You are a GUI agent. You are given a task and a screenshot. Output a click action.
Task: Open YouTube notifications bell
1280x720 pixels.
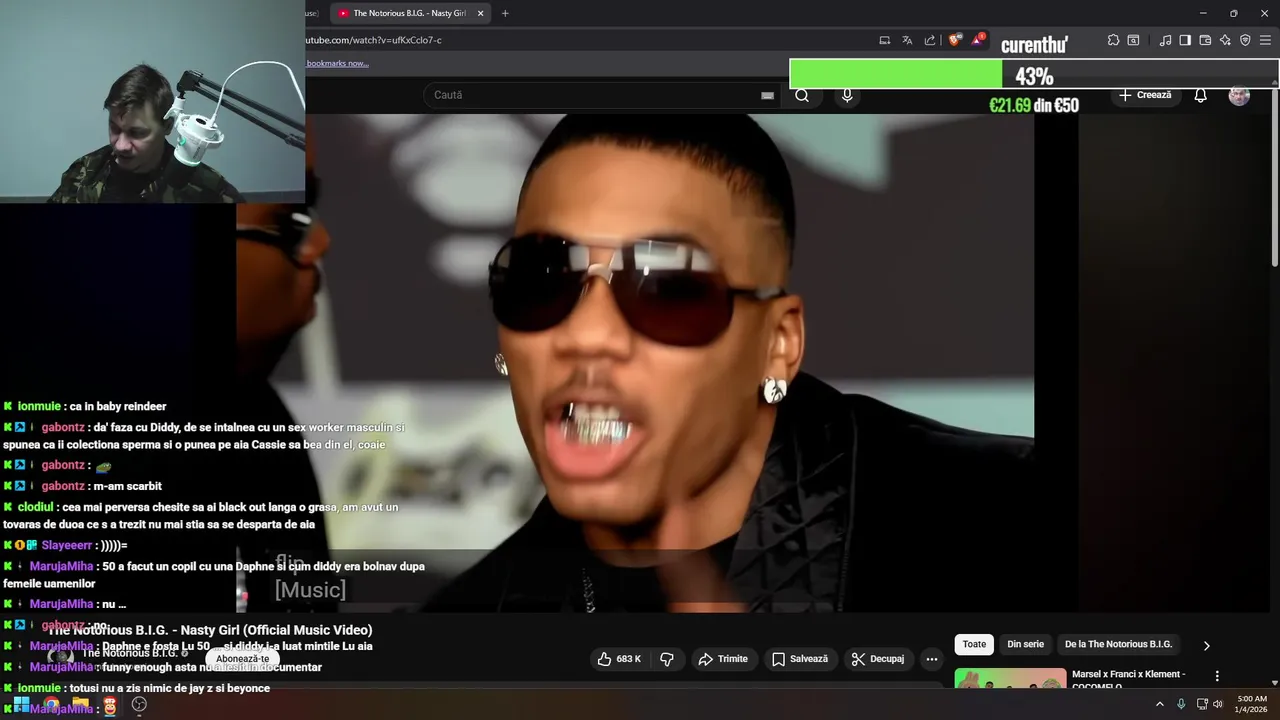(1200, 95)
